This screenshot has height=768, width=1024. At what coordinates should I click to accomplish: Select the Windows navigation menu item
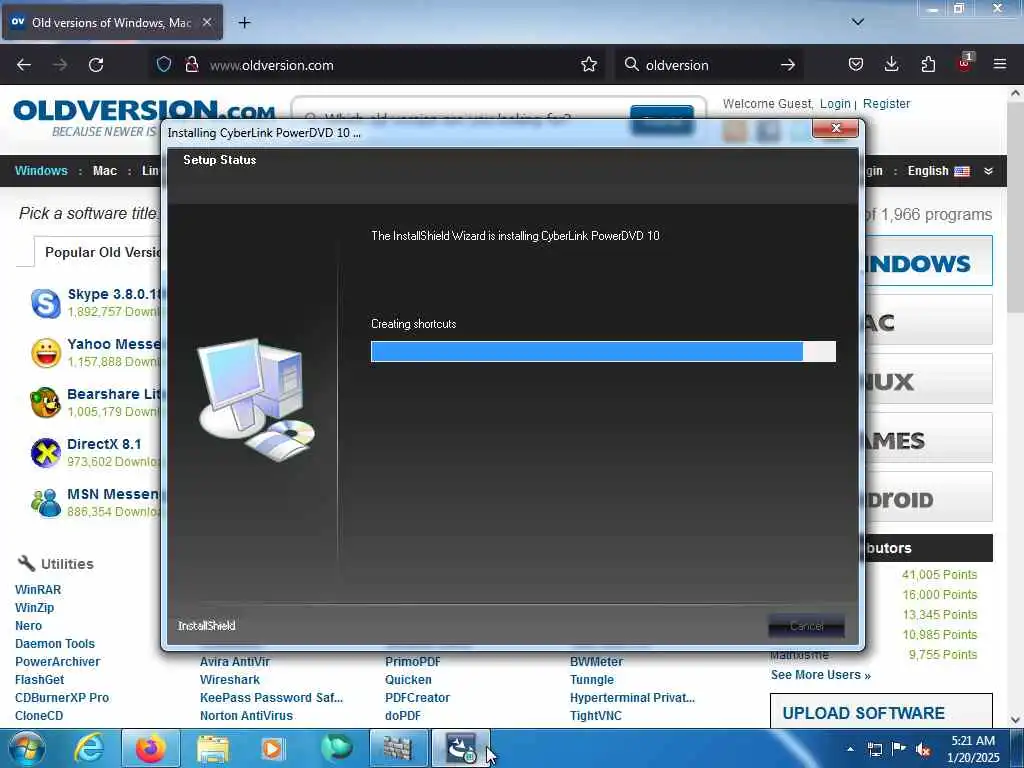[41, 170]
